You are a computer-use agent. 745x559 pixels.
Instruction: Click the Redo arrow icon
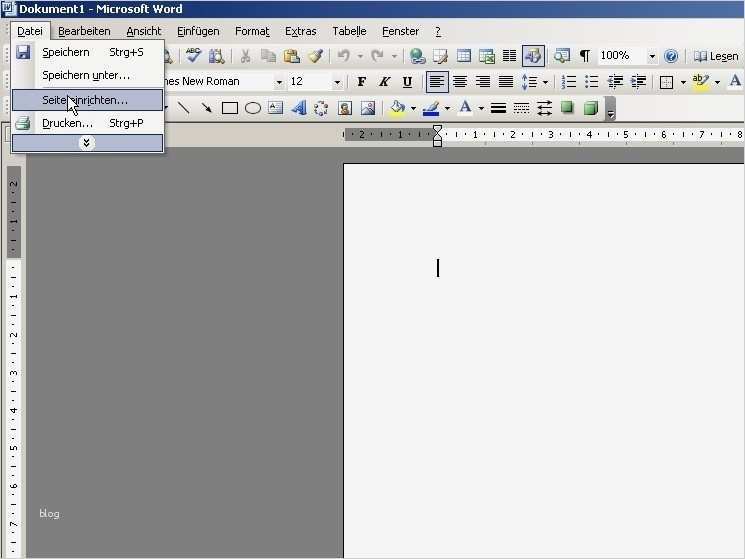point(378,56)
